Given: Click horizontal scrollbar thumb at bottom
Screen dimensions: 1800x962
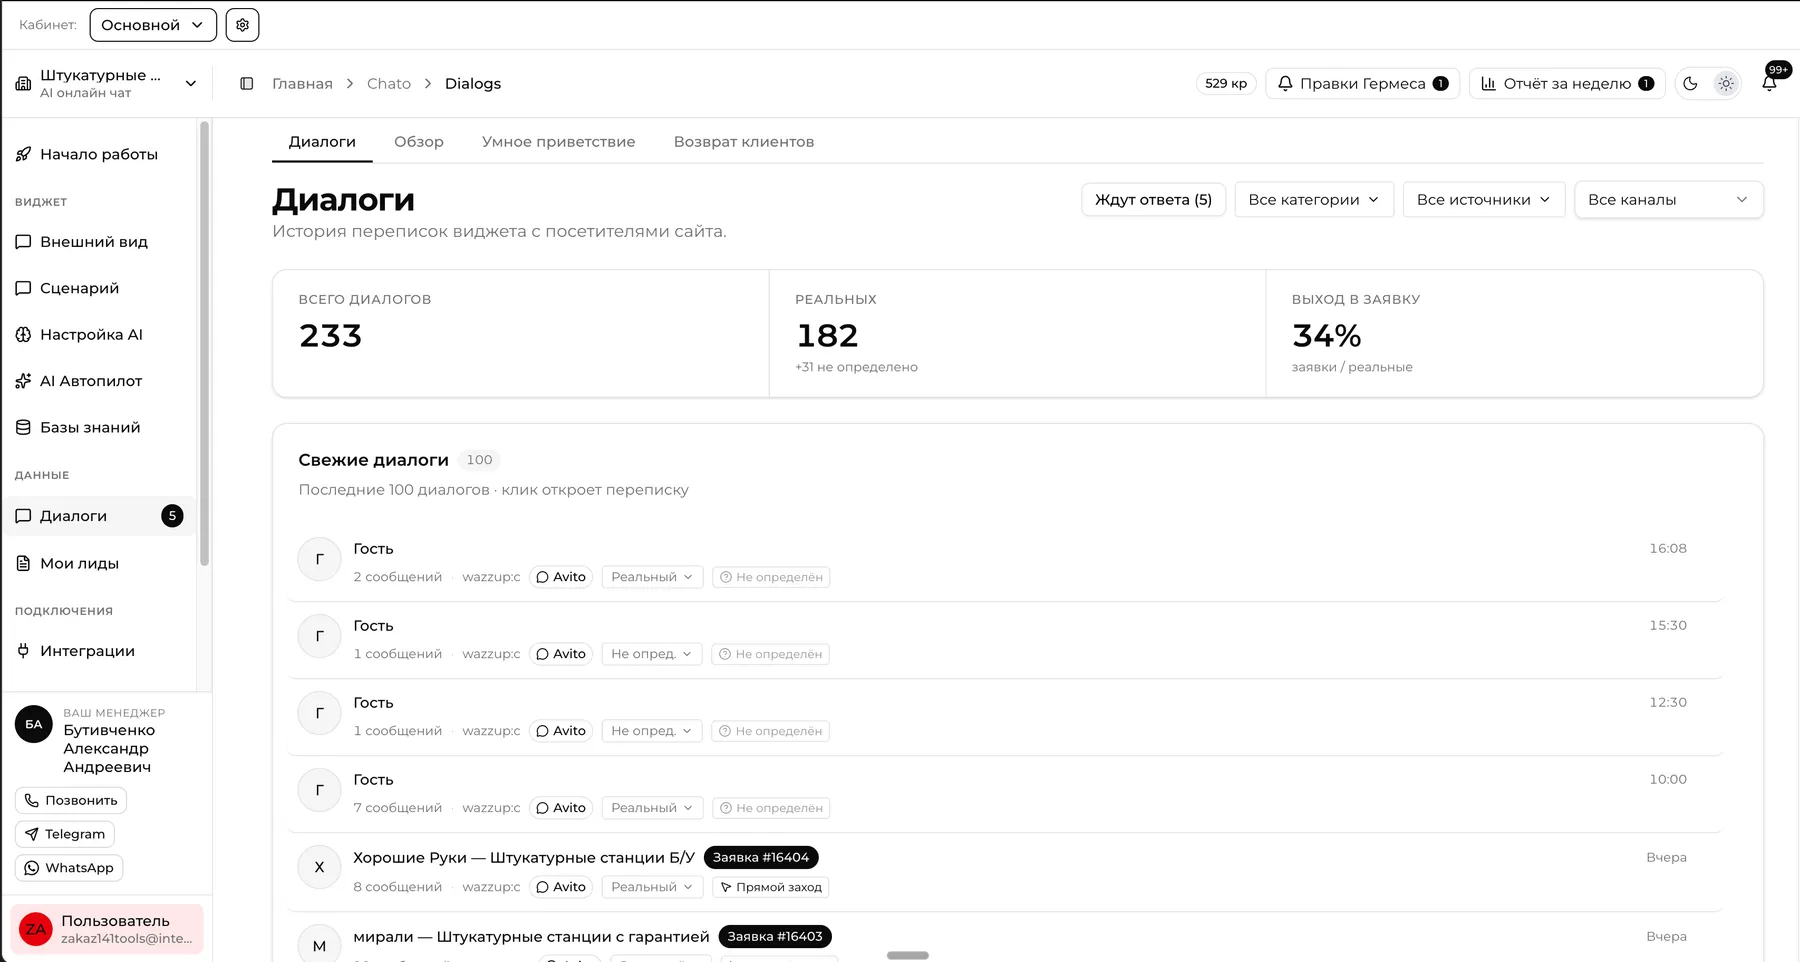Looking at the screenshot, I should click(908, 956).
